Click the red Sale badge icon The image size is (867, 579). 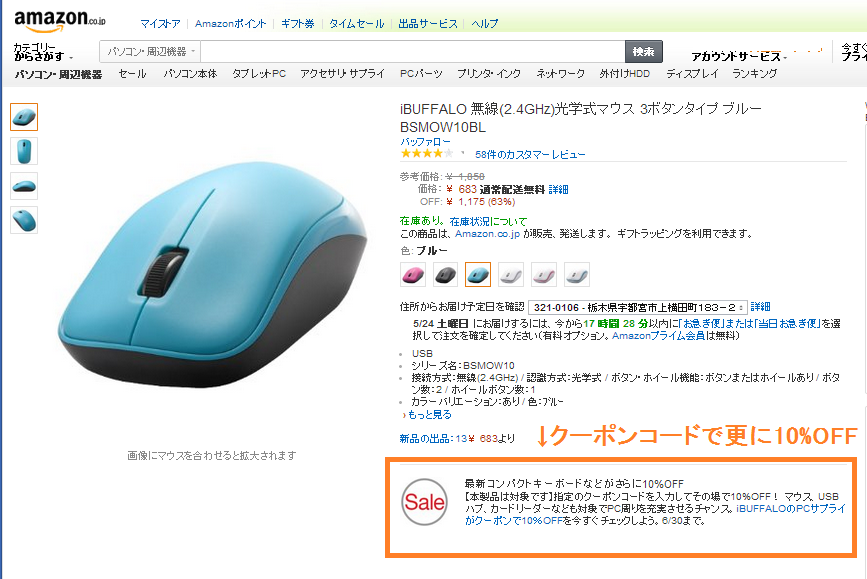pos(424,502)
